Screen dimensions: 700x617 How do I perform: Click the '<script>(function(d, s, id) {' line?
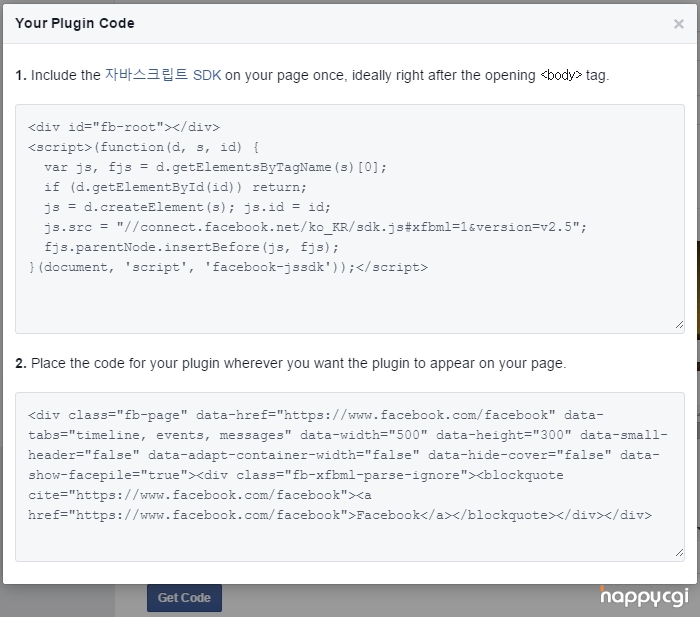click(x=143, y=147)
